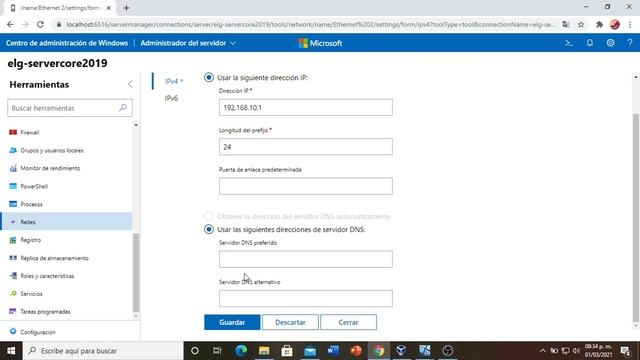
Task: Click the browser address bar URL
Action: [x=310, y=24]
